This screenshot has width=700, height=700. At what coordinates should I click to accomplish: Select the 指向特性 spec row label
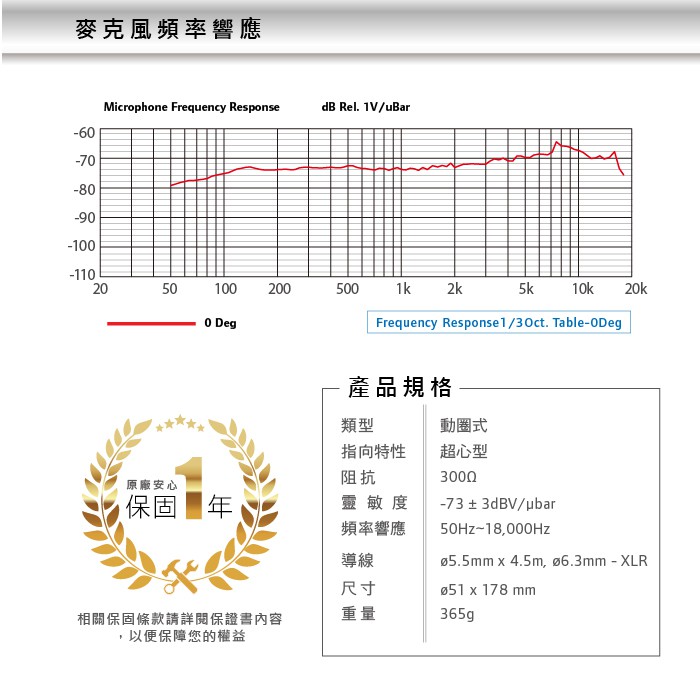[373, 451]
